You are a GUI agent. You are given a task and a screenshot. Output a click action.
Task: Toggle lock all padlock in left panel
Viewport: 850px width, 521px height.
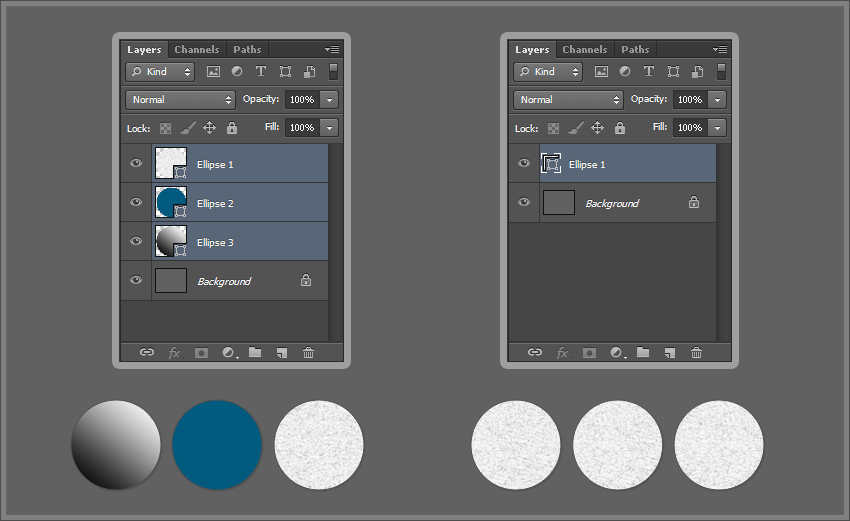[x=232, y=128]
